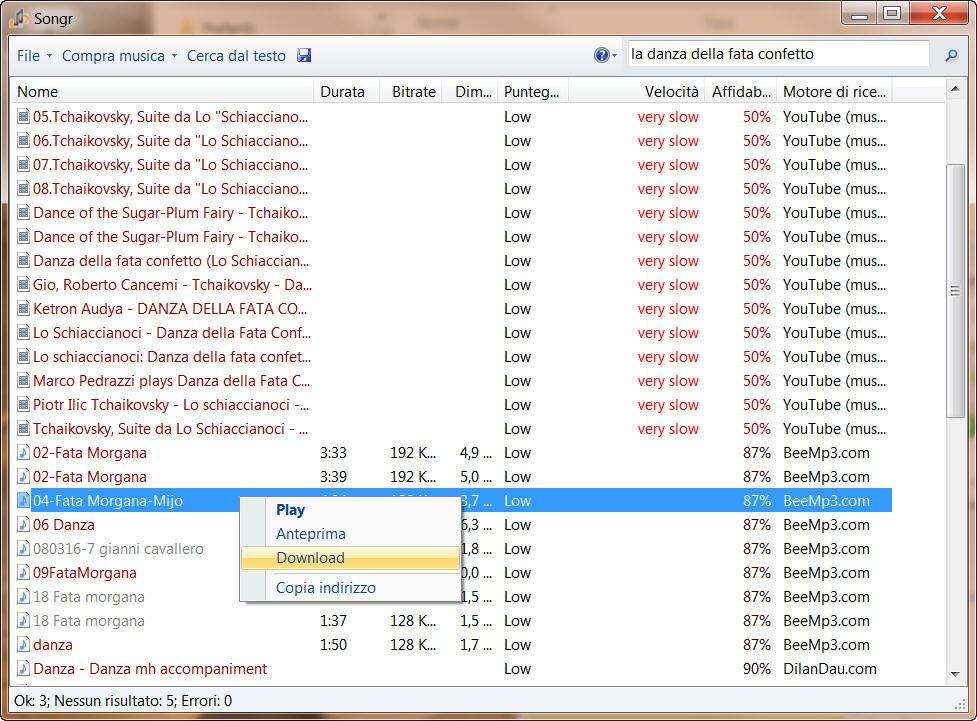This screenshot has width=977, height=721.
Task: Click 1:50 duration of danza row
Action: (x=333, y=644)
